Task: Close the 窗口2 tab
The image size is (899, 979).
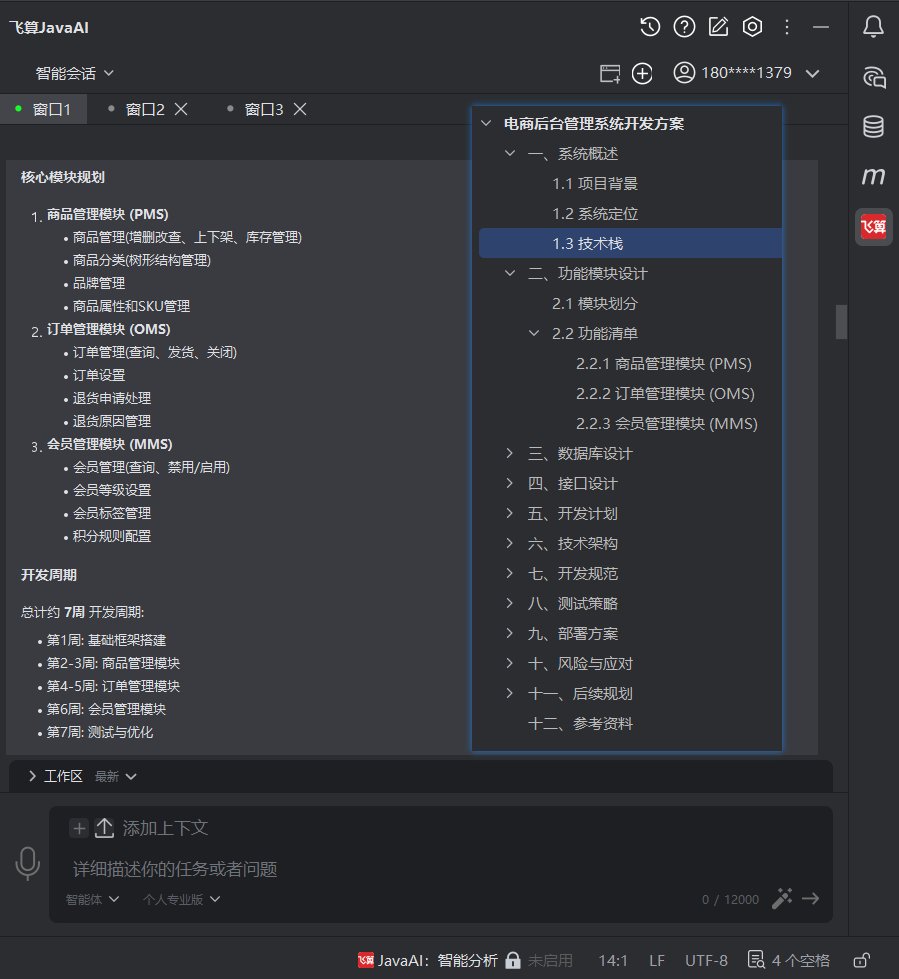Action: [181, 109]
